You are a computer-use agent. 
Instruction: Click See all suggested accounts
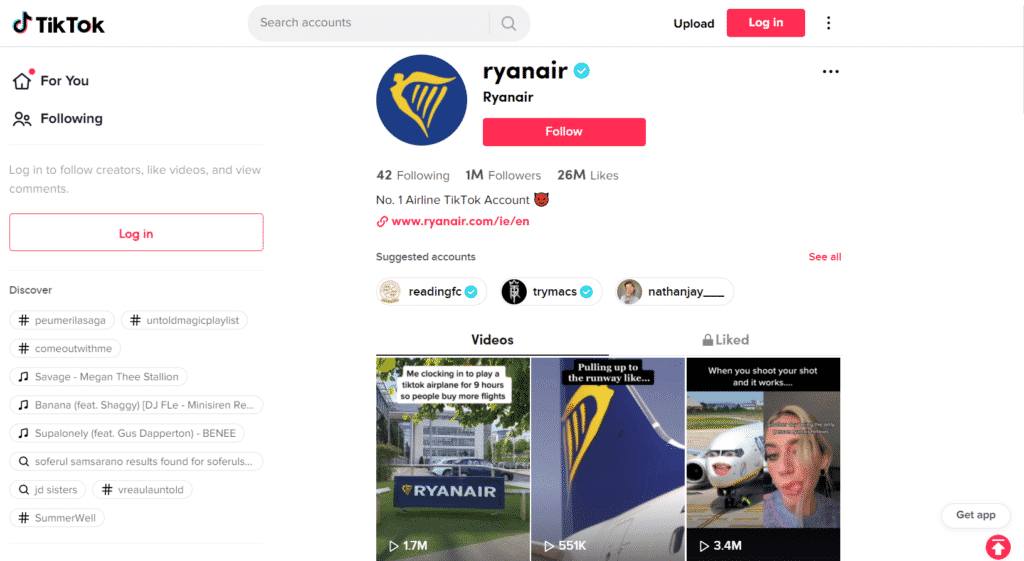click(825, 257)
